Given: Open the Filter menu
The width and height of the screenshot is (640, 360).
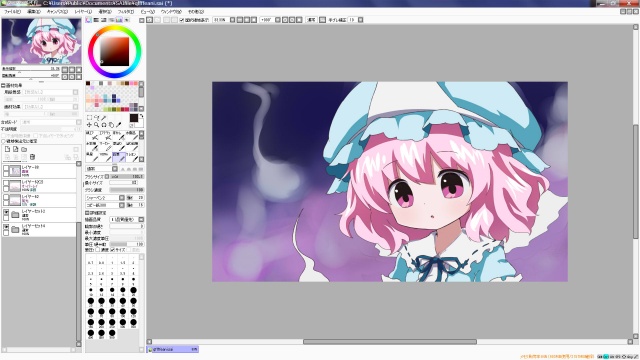Looking at the screenshot, I should click(126, 12).
